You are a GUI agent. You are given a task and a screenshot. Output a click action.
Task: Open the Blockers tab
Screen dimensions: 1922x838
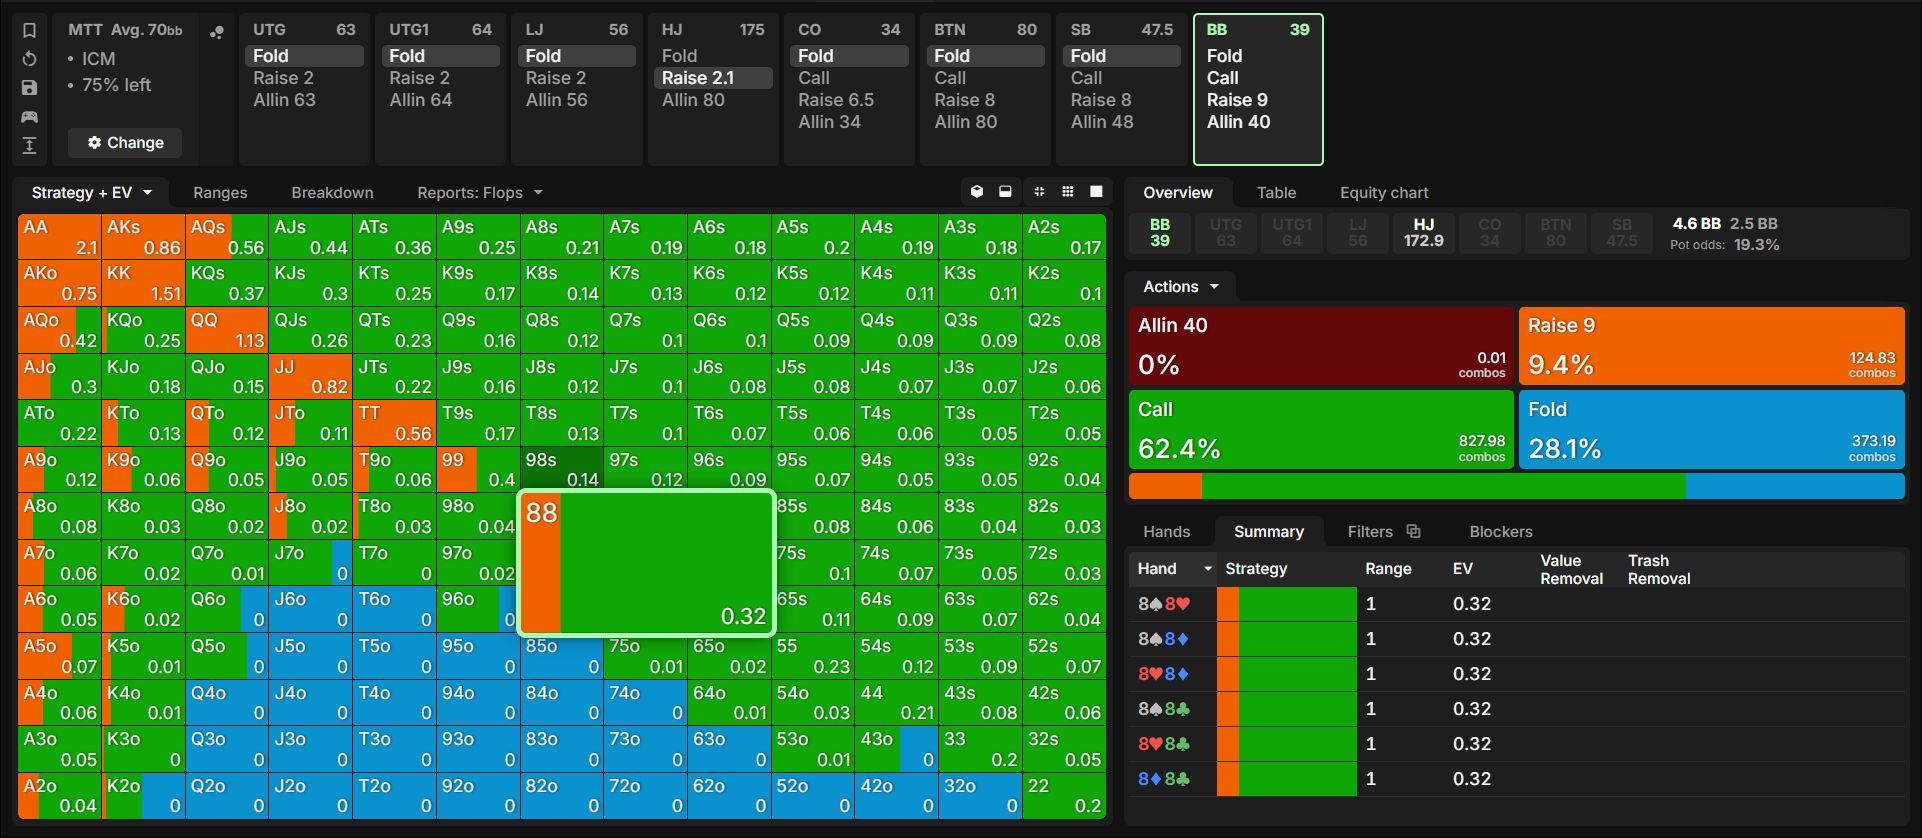(x=1500, y=532)
